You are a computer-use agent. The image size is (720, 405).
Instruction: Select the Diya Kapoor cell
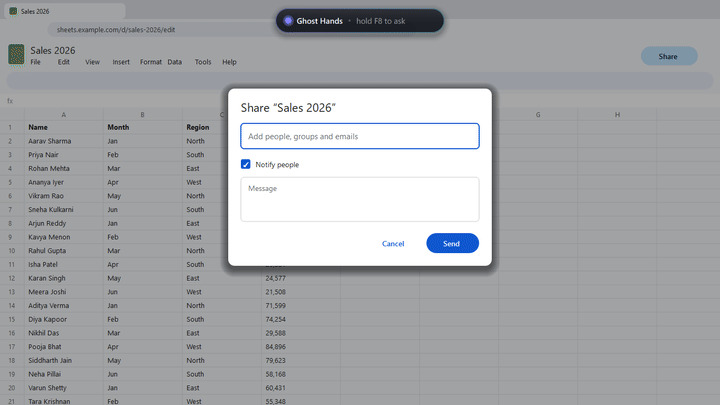pos(64,319)
